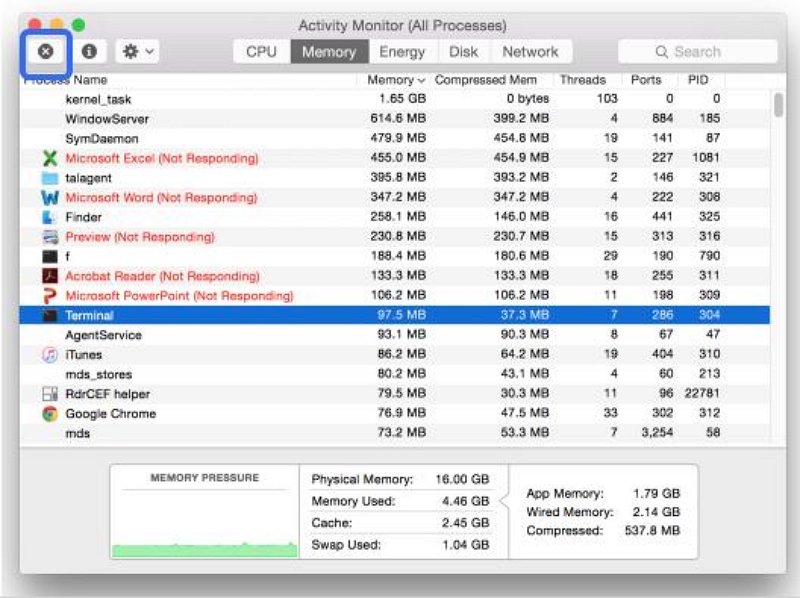Screen dimensions: 800x598
Task: Click the Cache value 2.45 GB
Action: 466,523
